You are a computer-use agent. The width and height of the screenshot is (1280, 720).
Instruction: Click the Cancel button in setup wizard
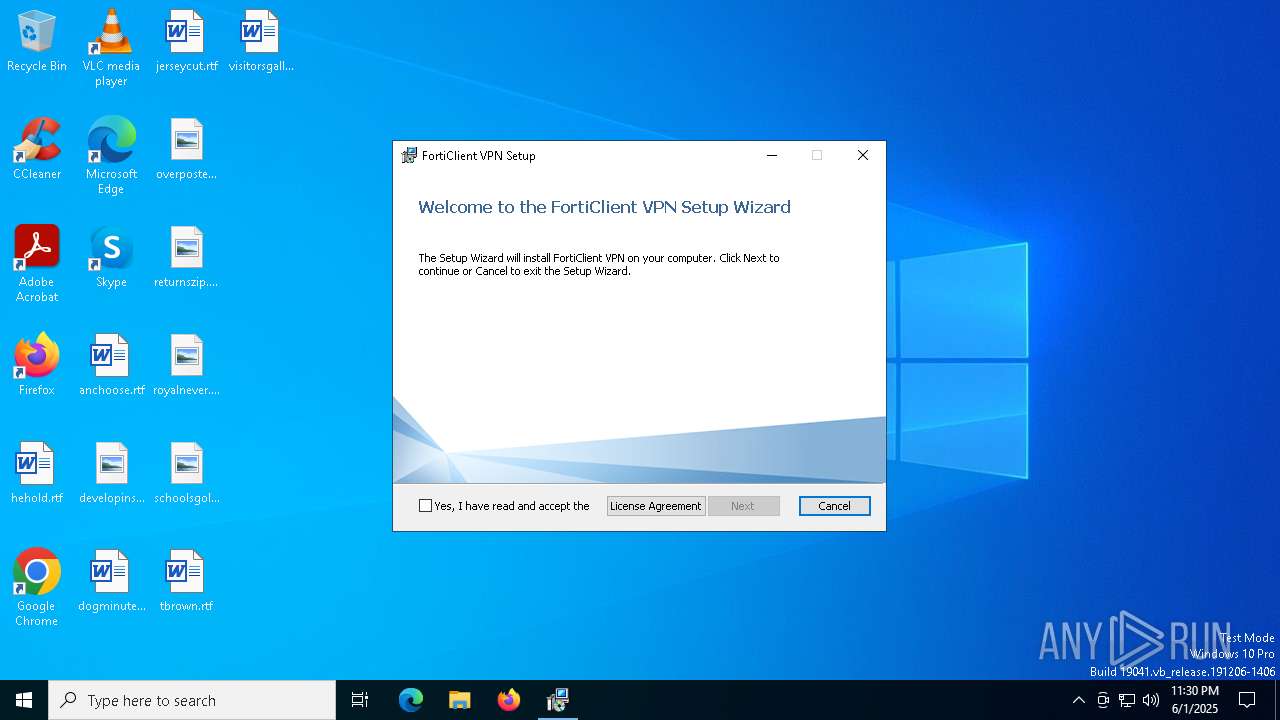tap(835, 506)
